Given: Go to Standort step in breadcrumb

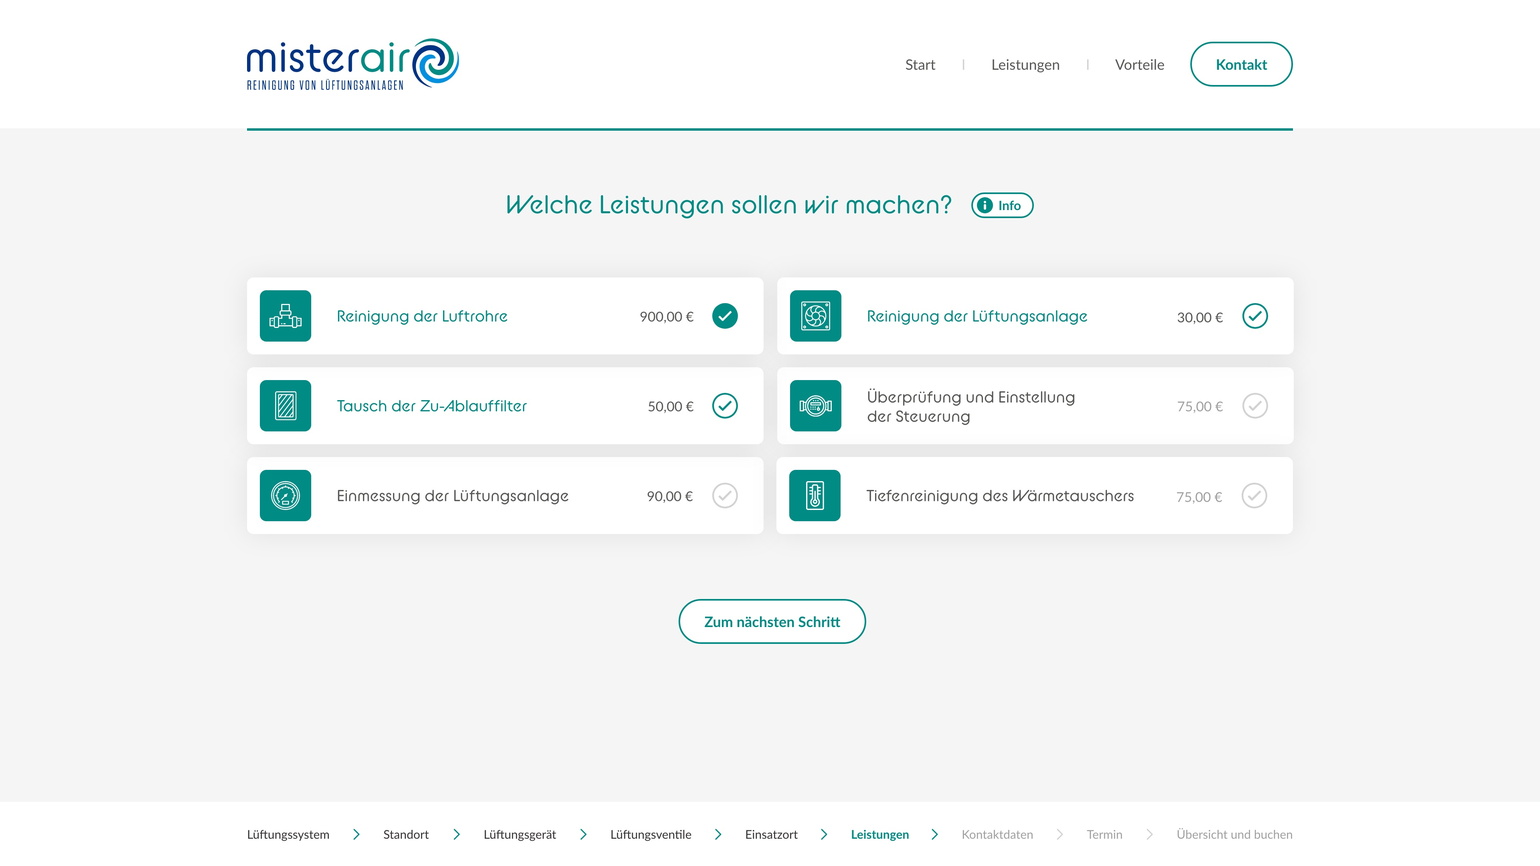Looking at the screenshot, I should [x=406, y=835].
